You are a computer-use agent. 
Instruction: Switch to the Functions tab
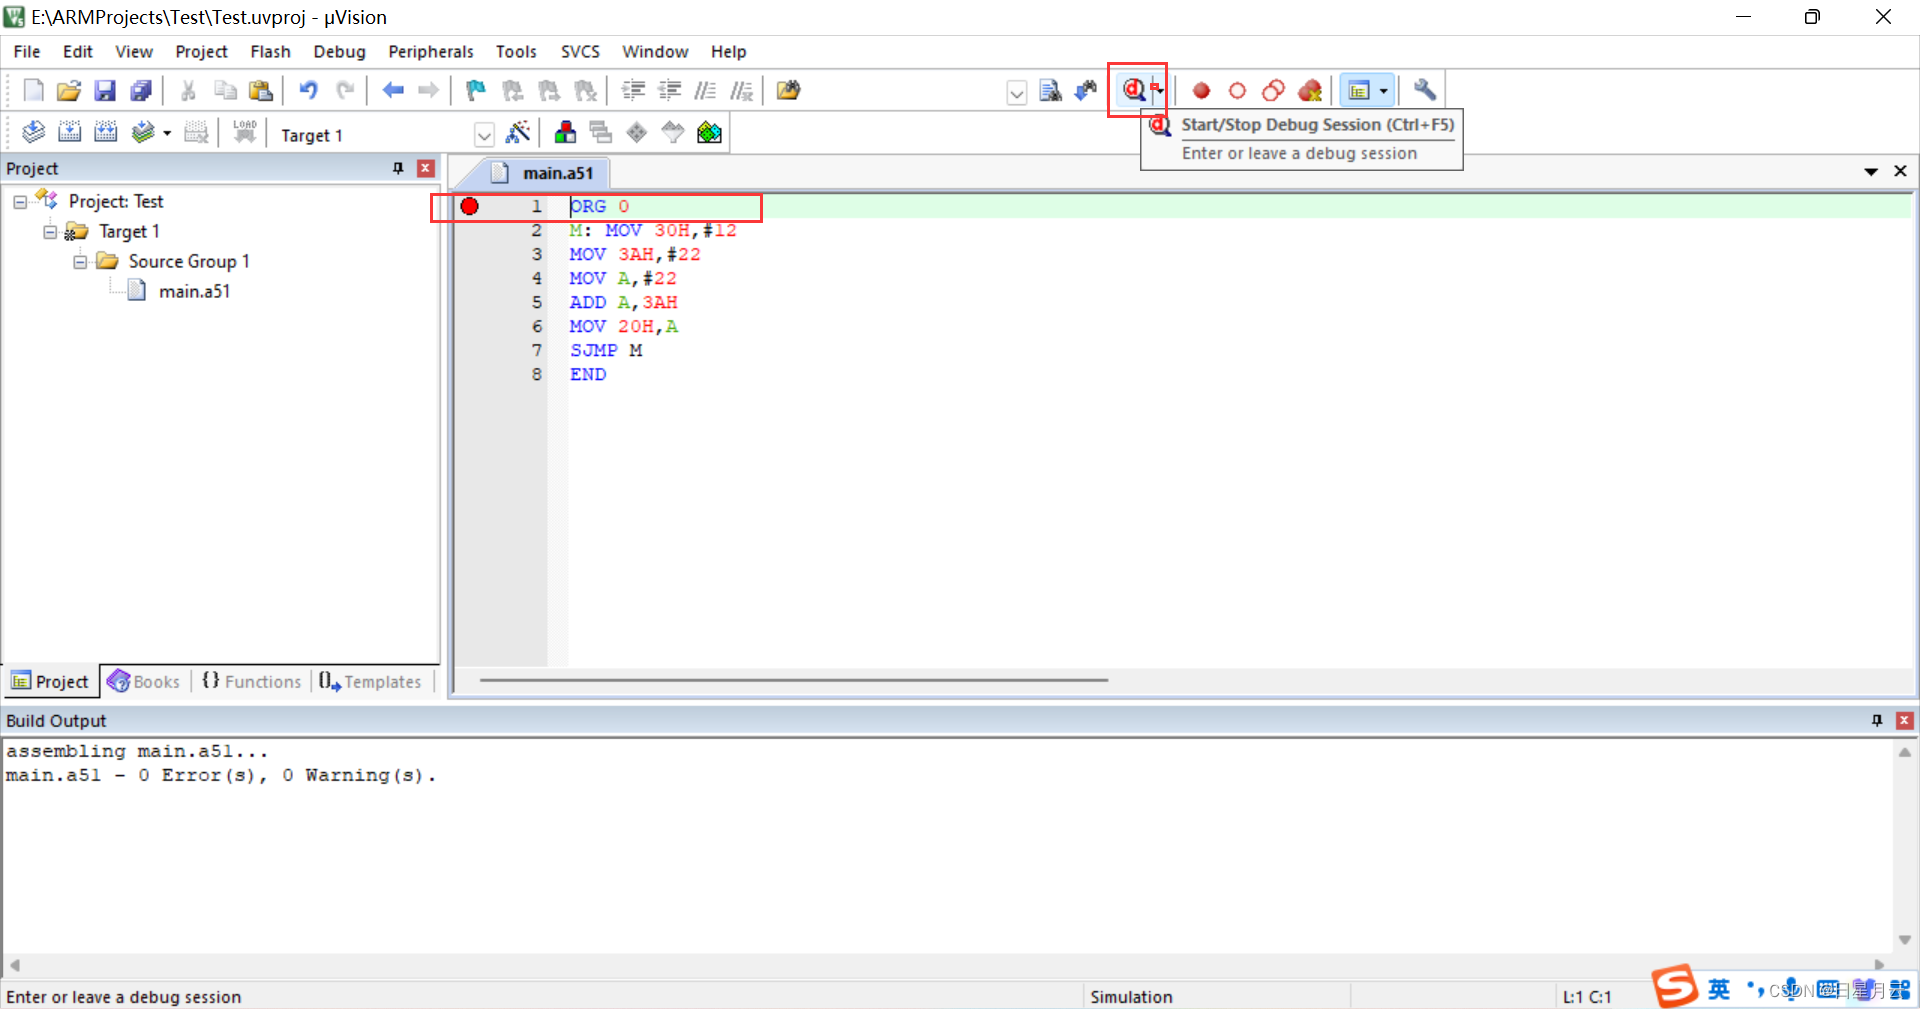pyautogui.click(x=251, y=681)
